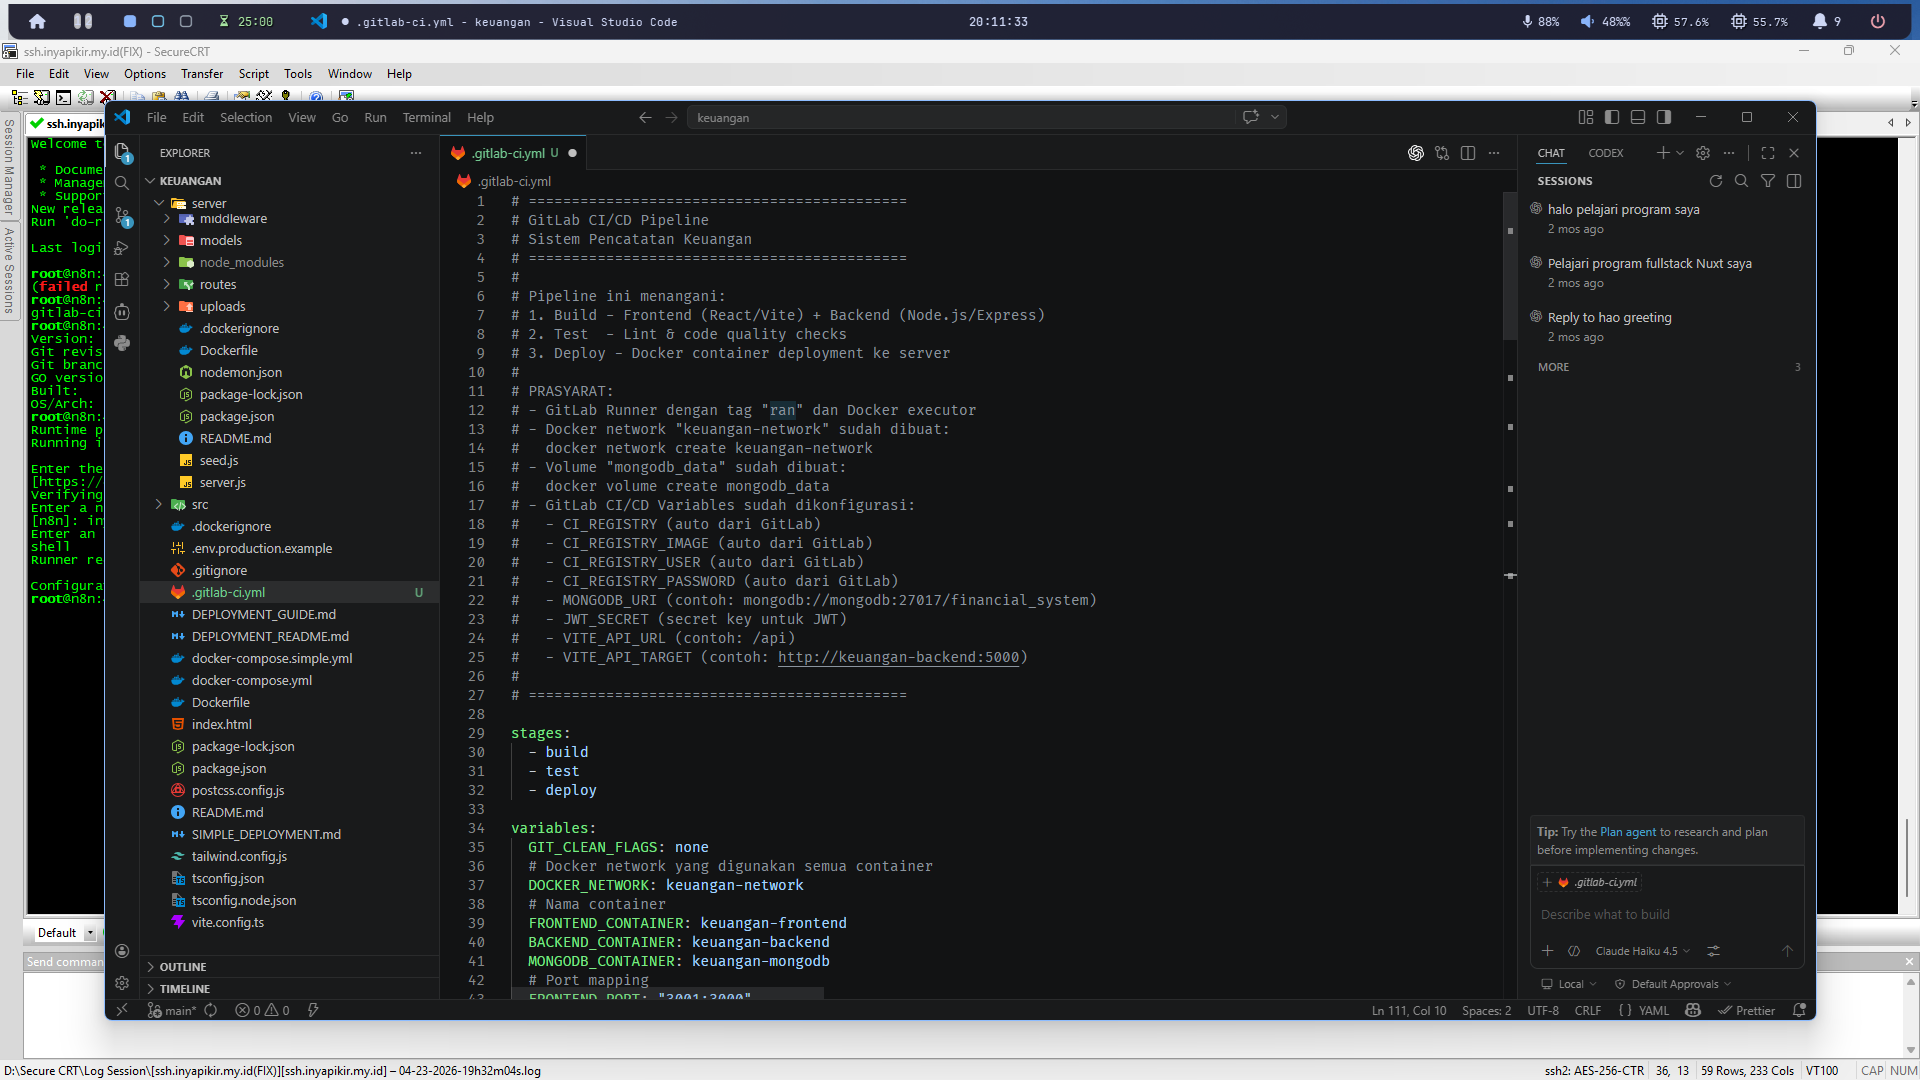
Task: Click the open changes compare icon
Action: point(1442,153)
